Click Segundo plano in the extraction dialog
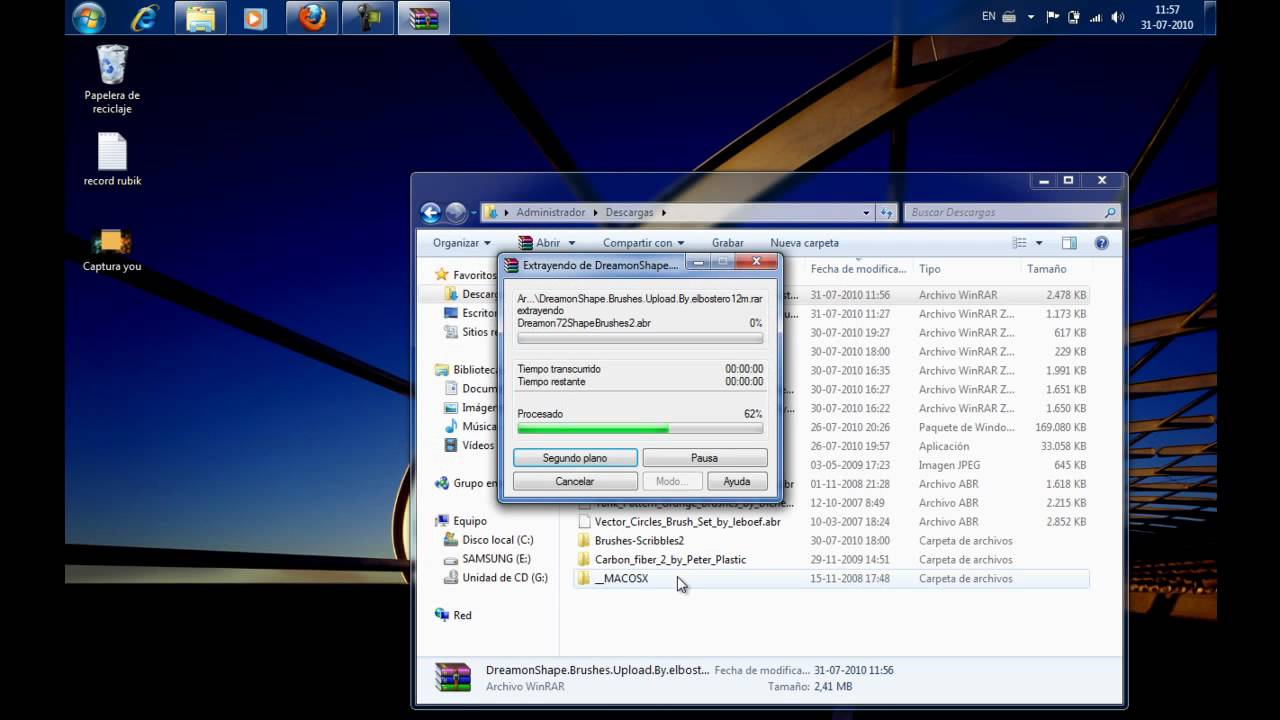The image size is (1280, 720). (575, 458)
